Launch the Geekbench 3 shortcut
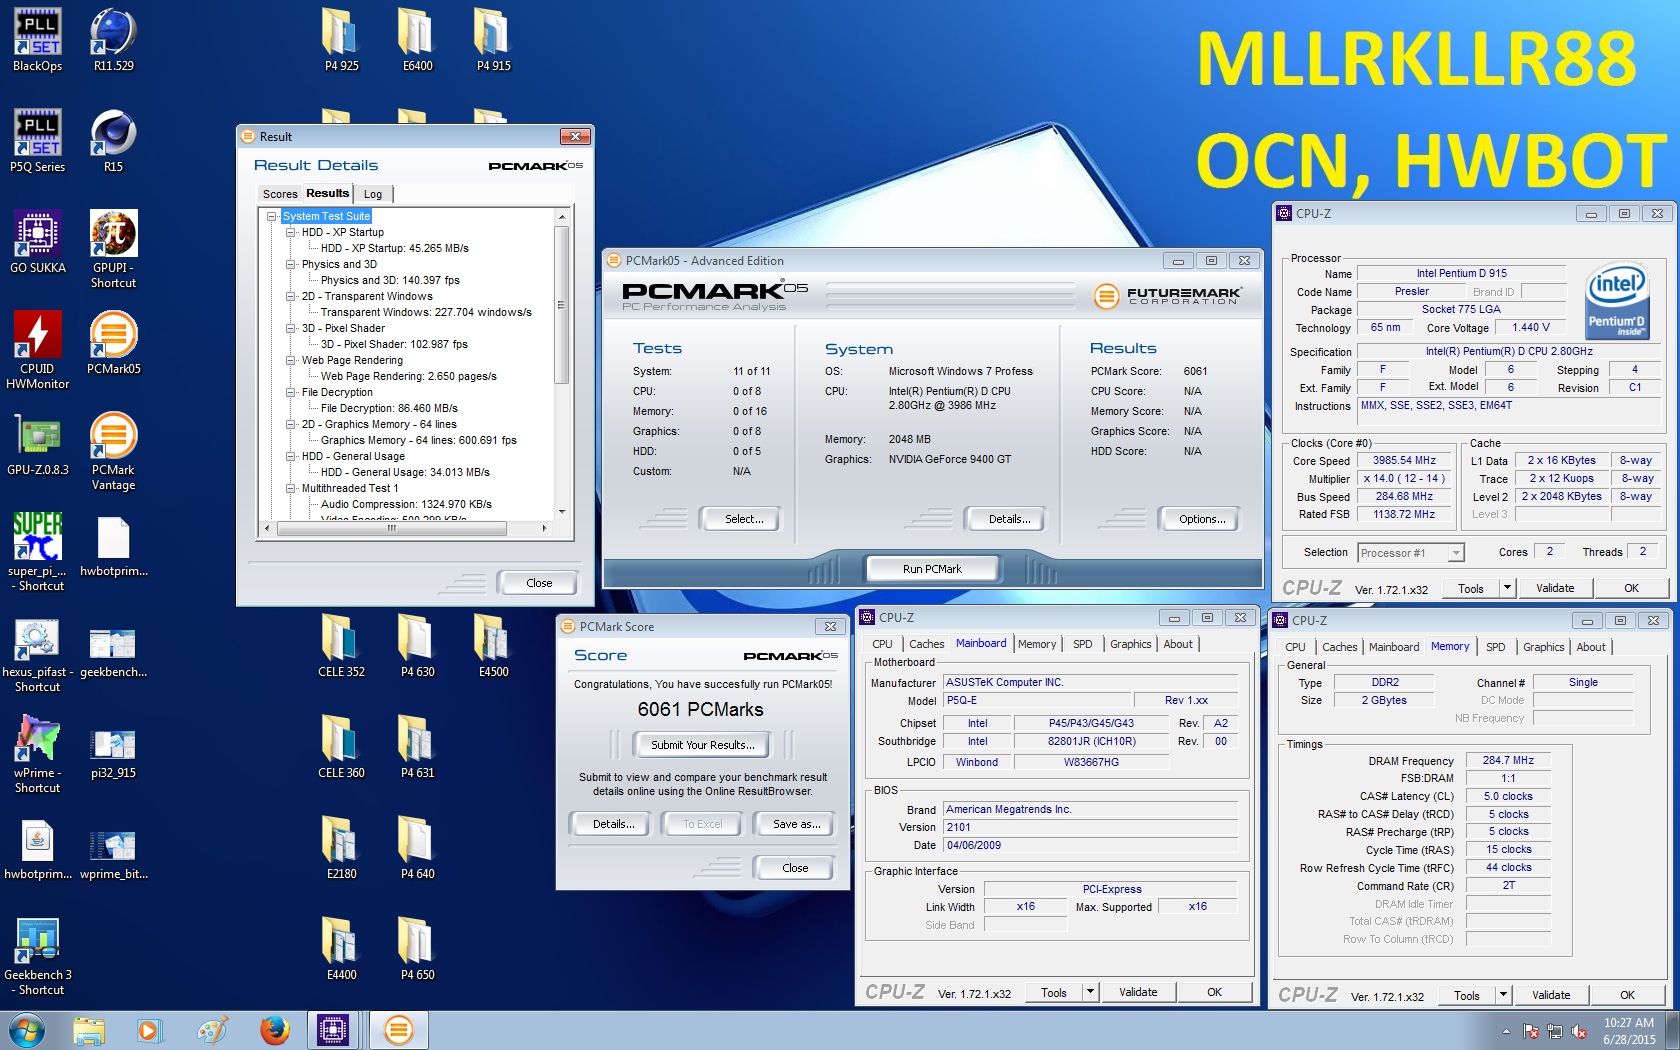The image size is (1680, 1050). click(x=38, y=956)
